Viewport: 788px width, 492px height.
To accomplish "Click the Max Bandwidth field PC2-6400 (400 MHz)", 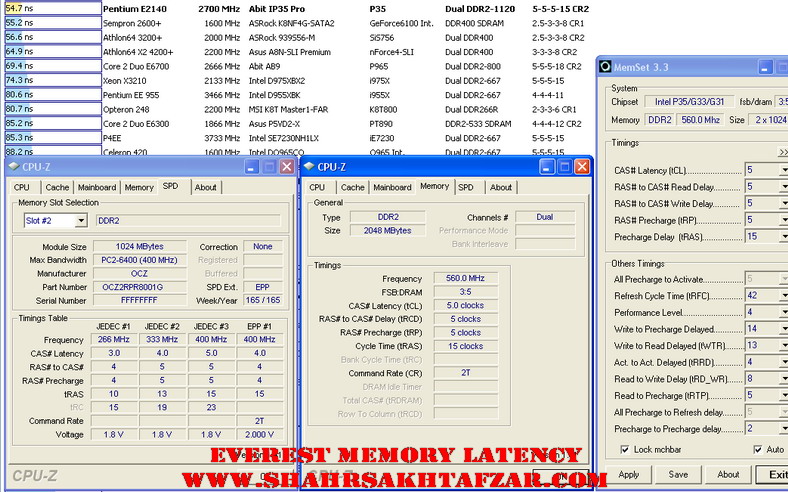I will point(140,260).
